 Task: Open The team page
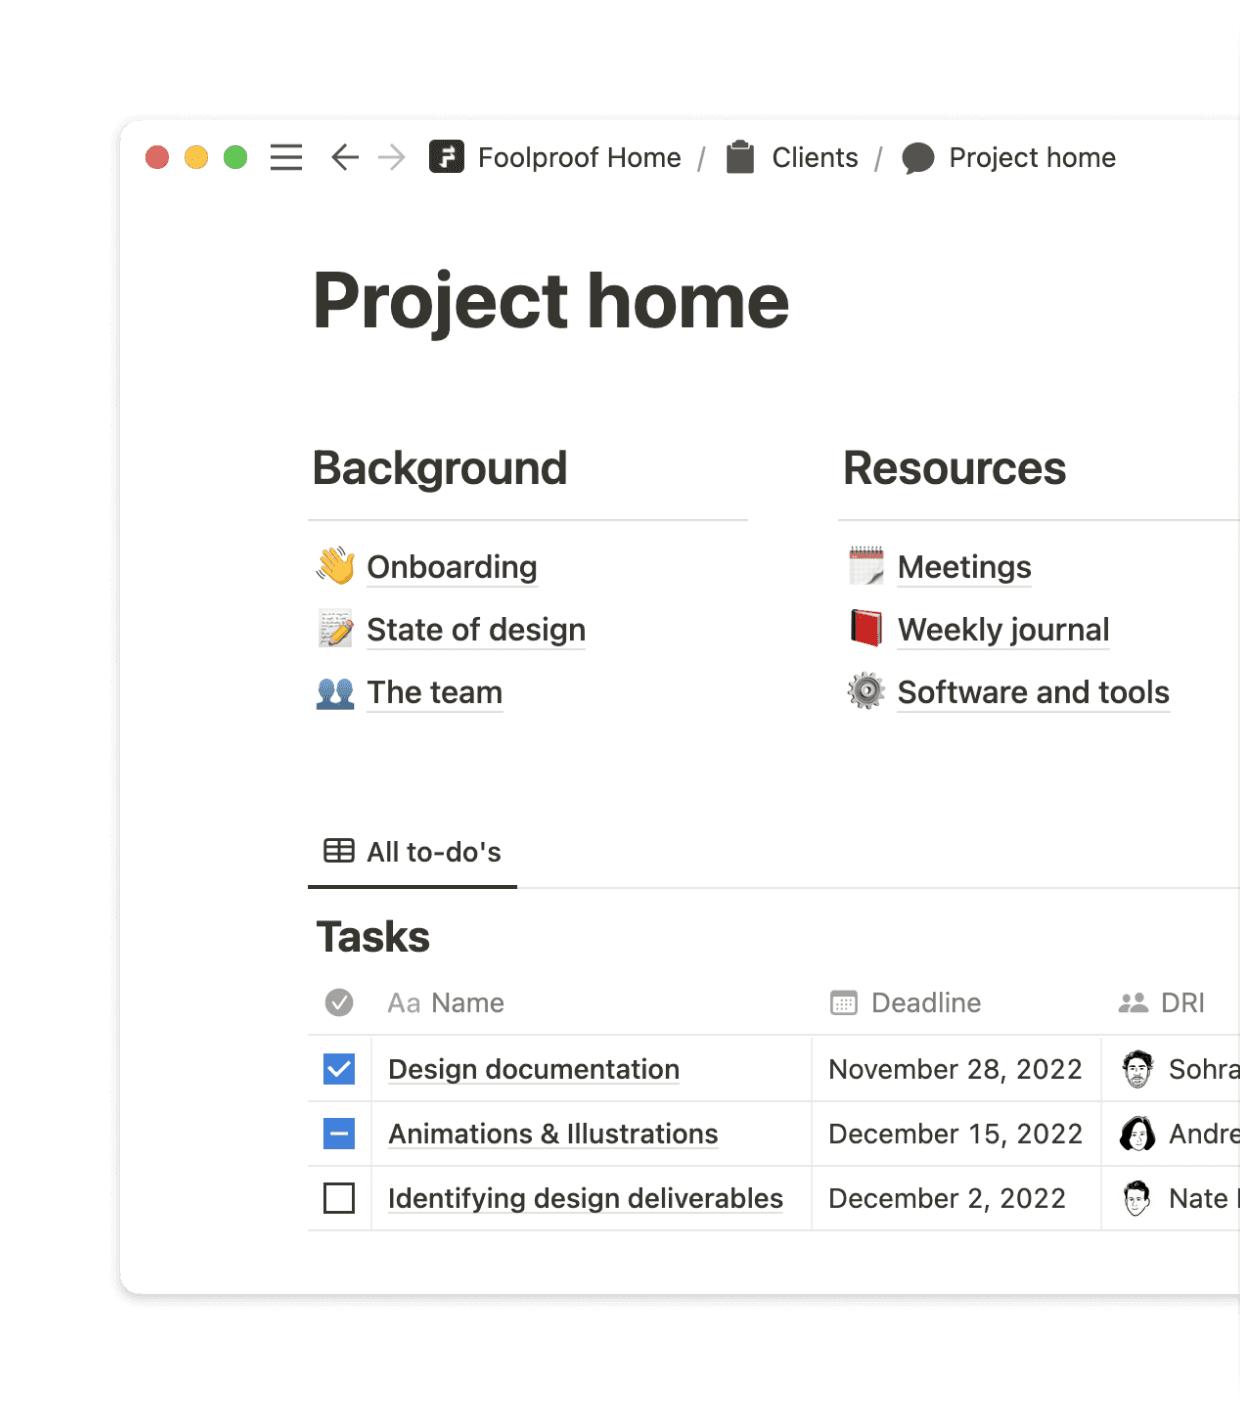click(434, 691)
